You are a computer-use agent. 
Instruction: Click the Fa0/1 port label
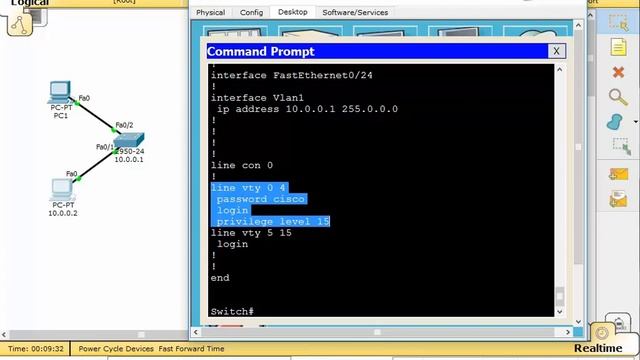coord(105,147)
